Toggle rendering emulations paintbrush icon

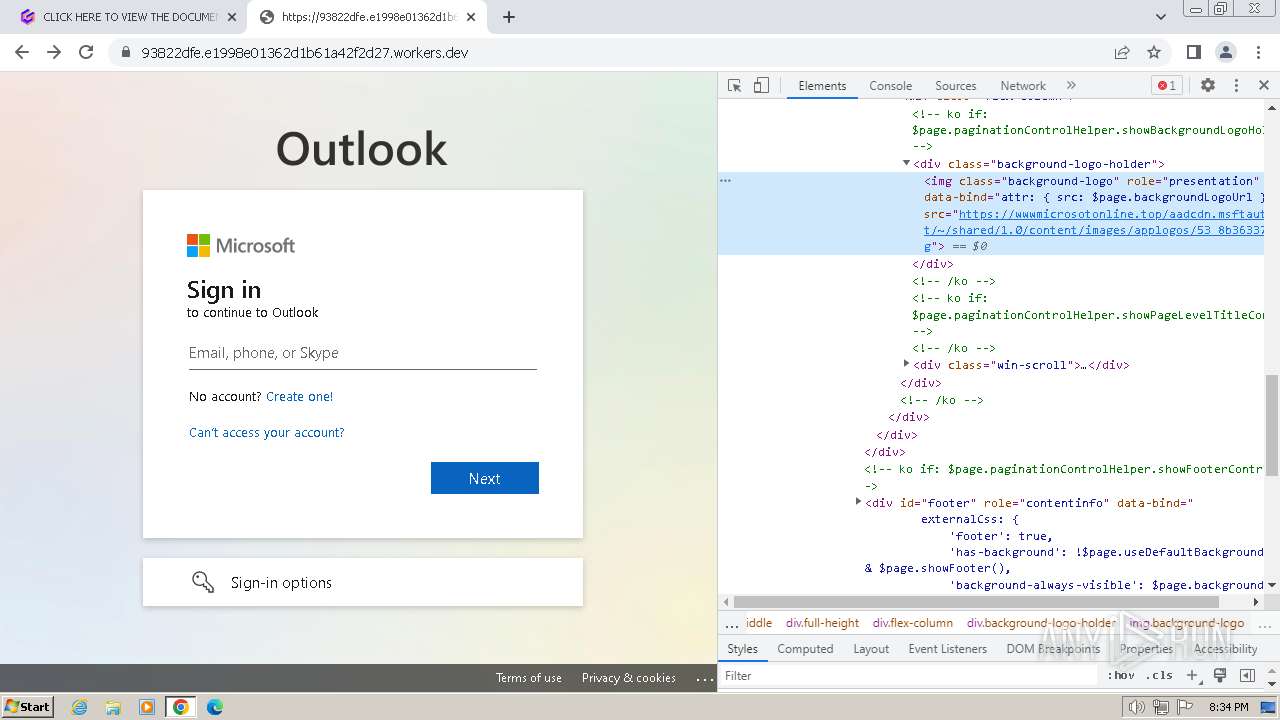tap(1220, 676)
